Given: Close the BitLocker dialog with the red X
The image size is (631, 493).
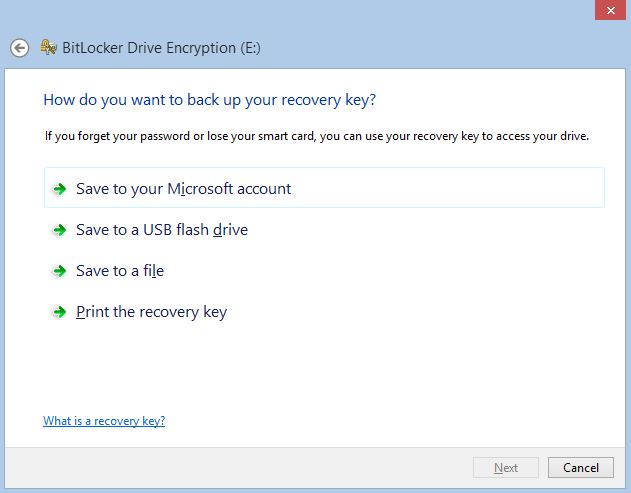Looking at the screenshot, I should pyautogui.click(x=610, y=10).
